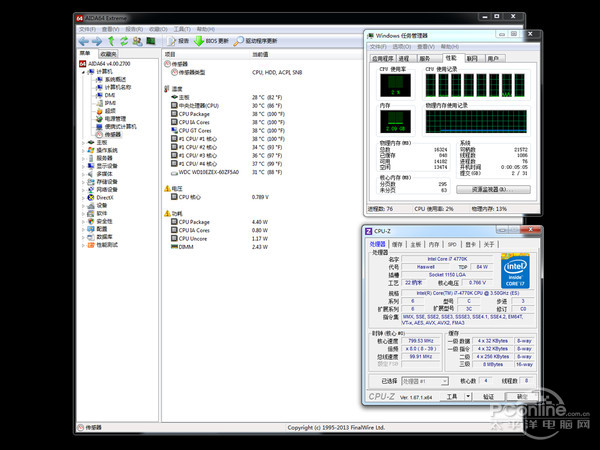600x450 pixels.
Task: Switch to CPU-Z 内存 tab
Action: (x=434, y=244)
